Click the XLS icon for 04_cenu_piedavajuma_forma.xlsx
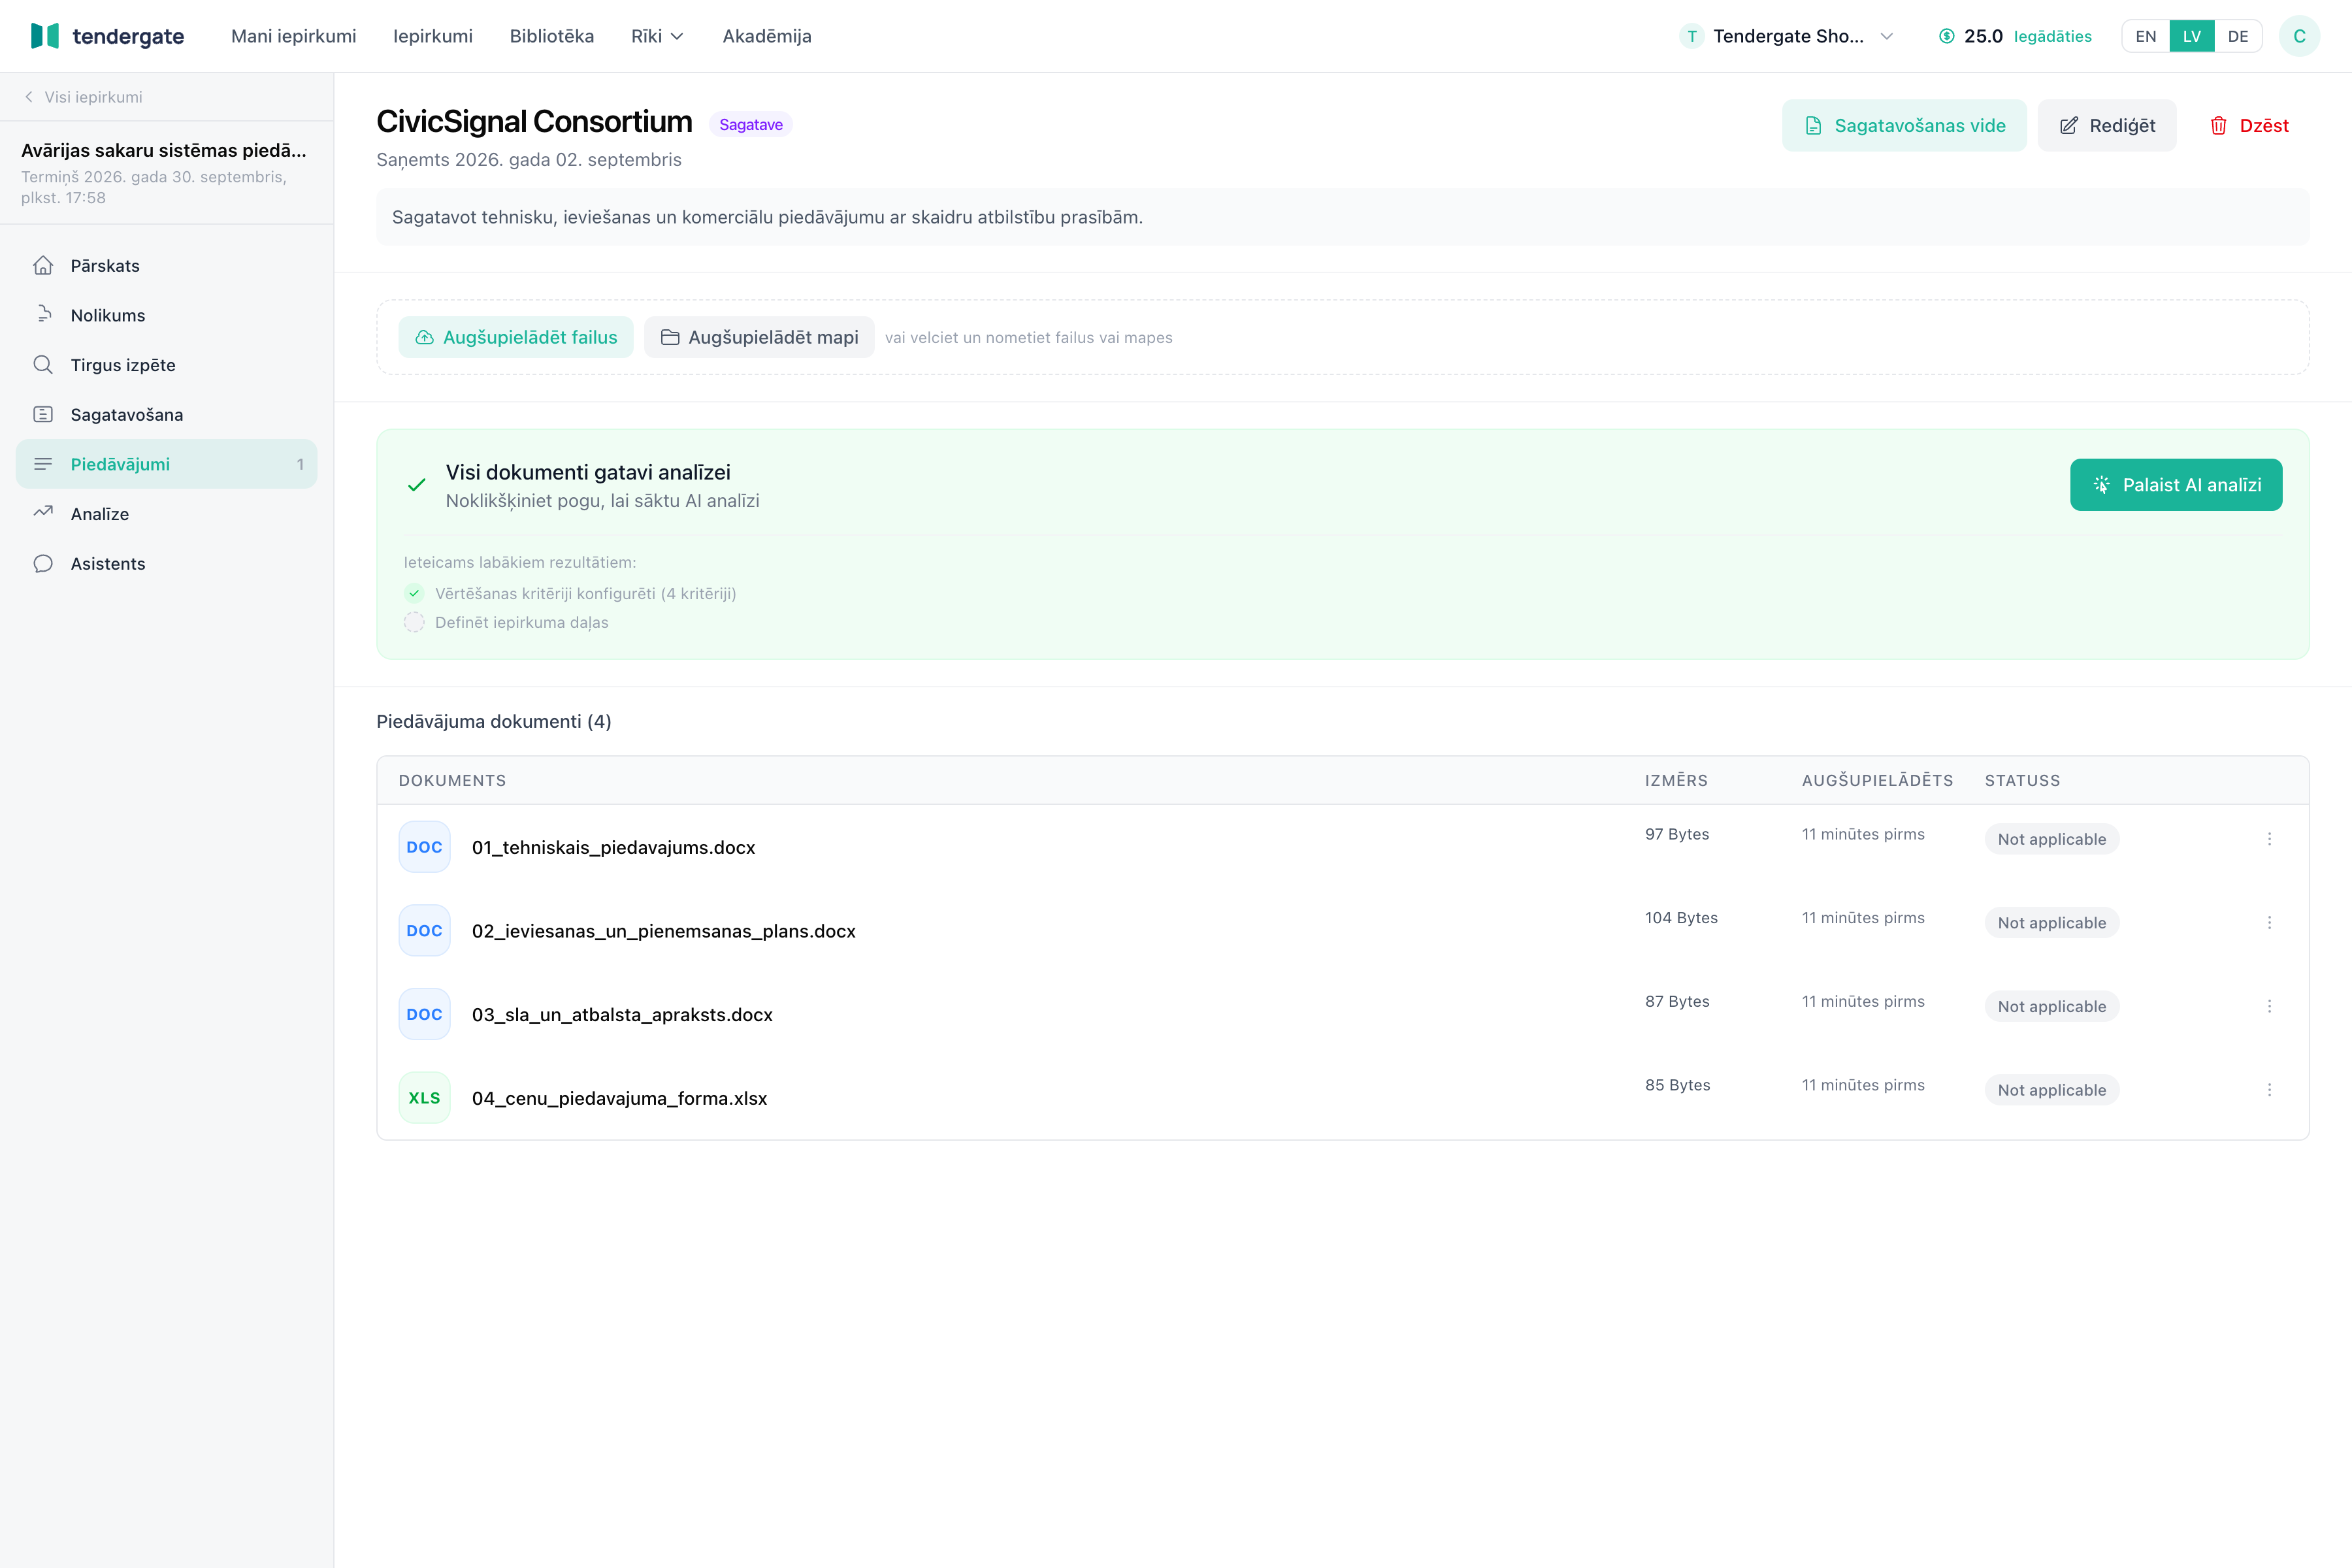This screenshot has height=1568, width=2352. click(424, 1098)
